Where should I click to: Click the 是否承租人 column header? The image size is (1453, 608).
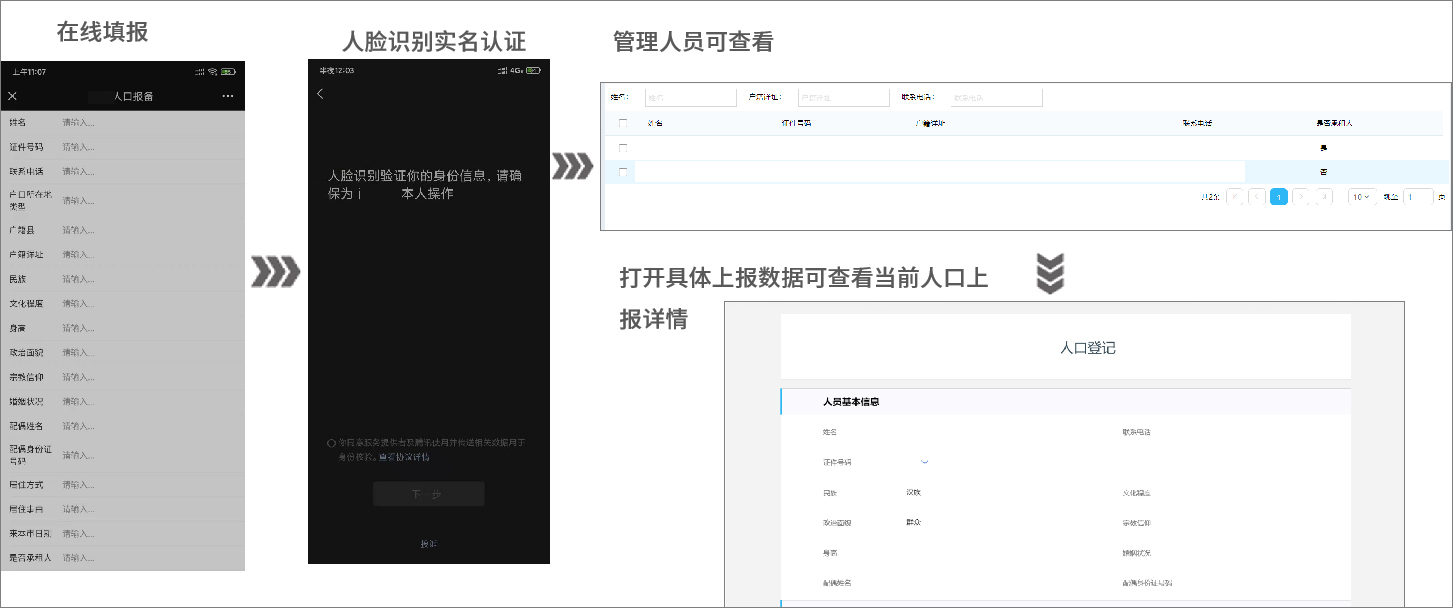pyautogui.click(x=1334, y=123)
